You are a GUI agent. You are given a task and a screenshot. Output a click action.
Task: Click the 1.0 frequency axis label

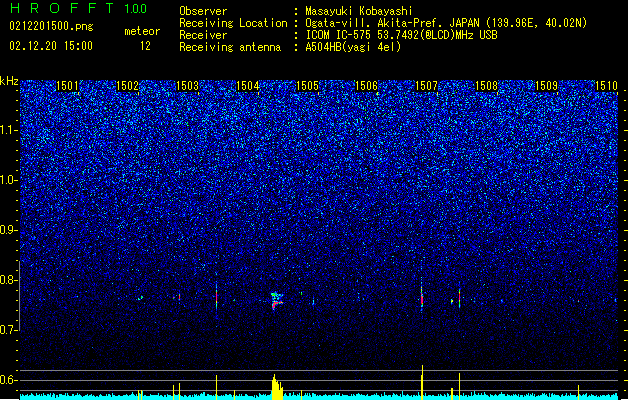coord(9,180)
